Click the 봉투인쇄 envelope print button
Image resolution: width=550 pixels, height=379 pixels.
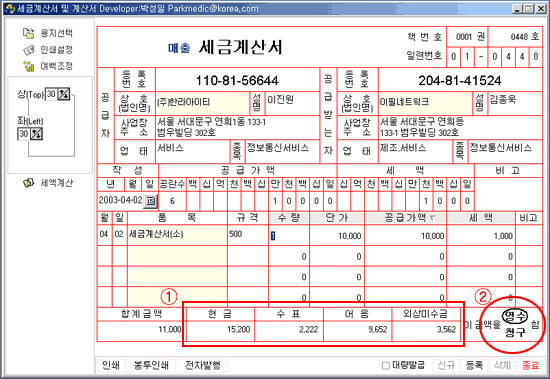pos(151,365)
